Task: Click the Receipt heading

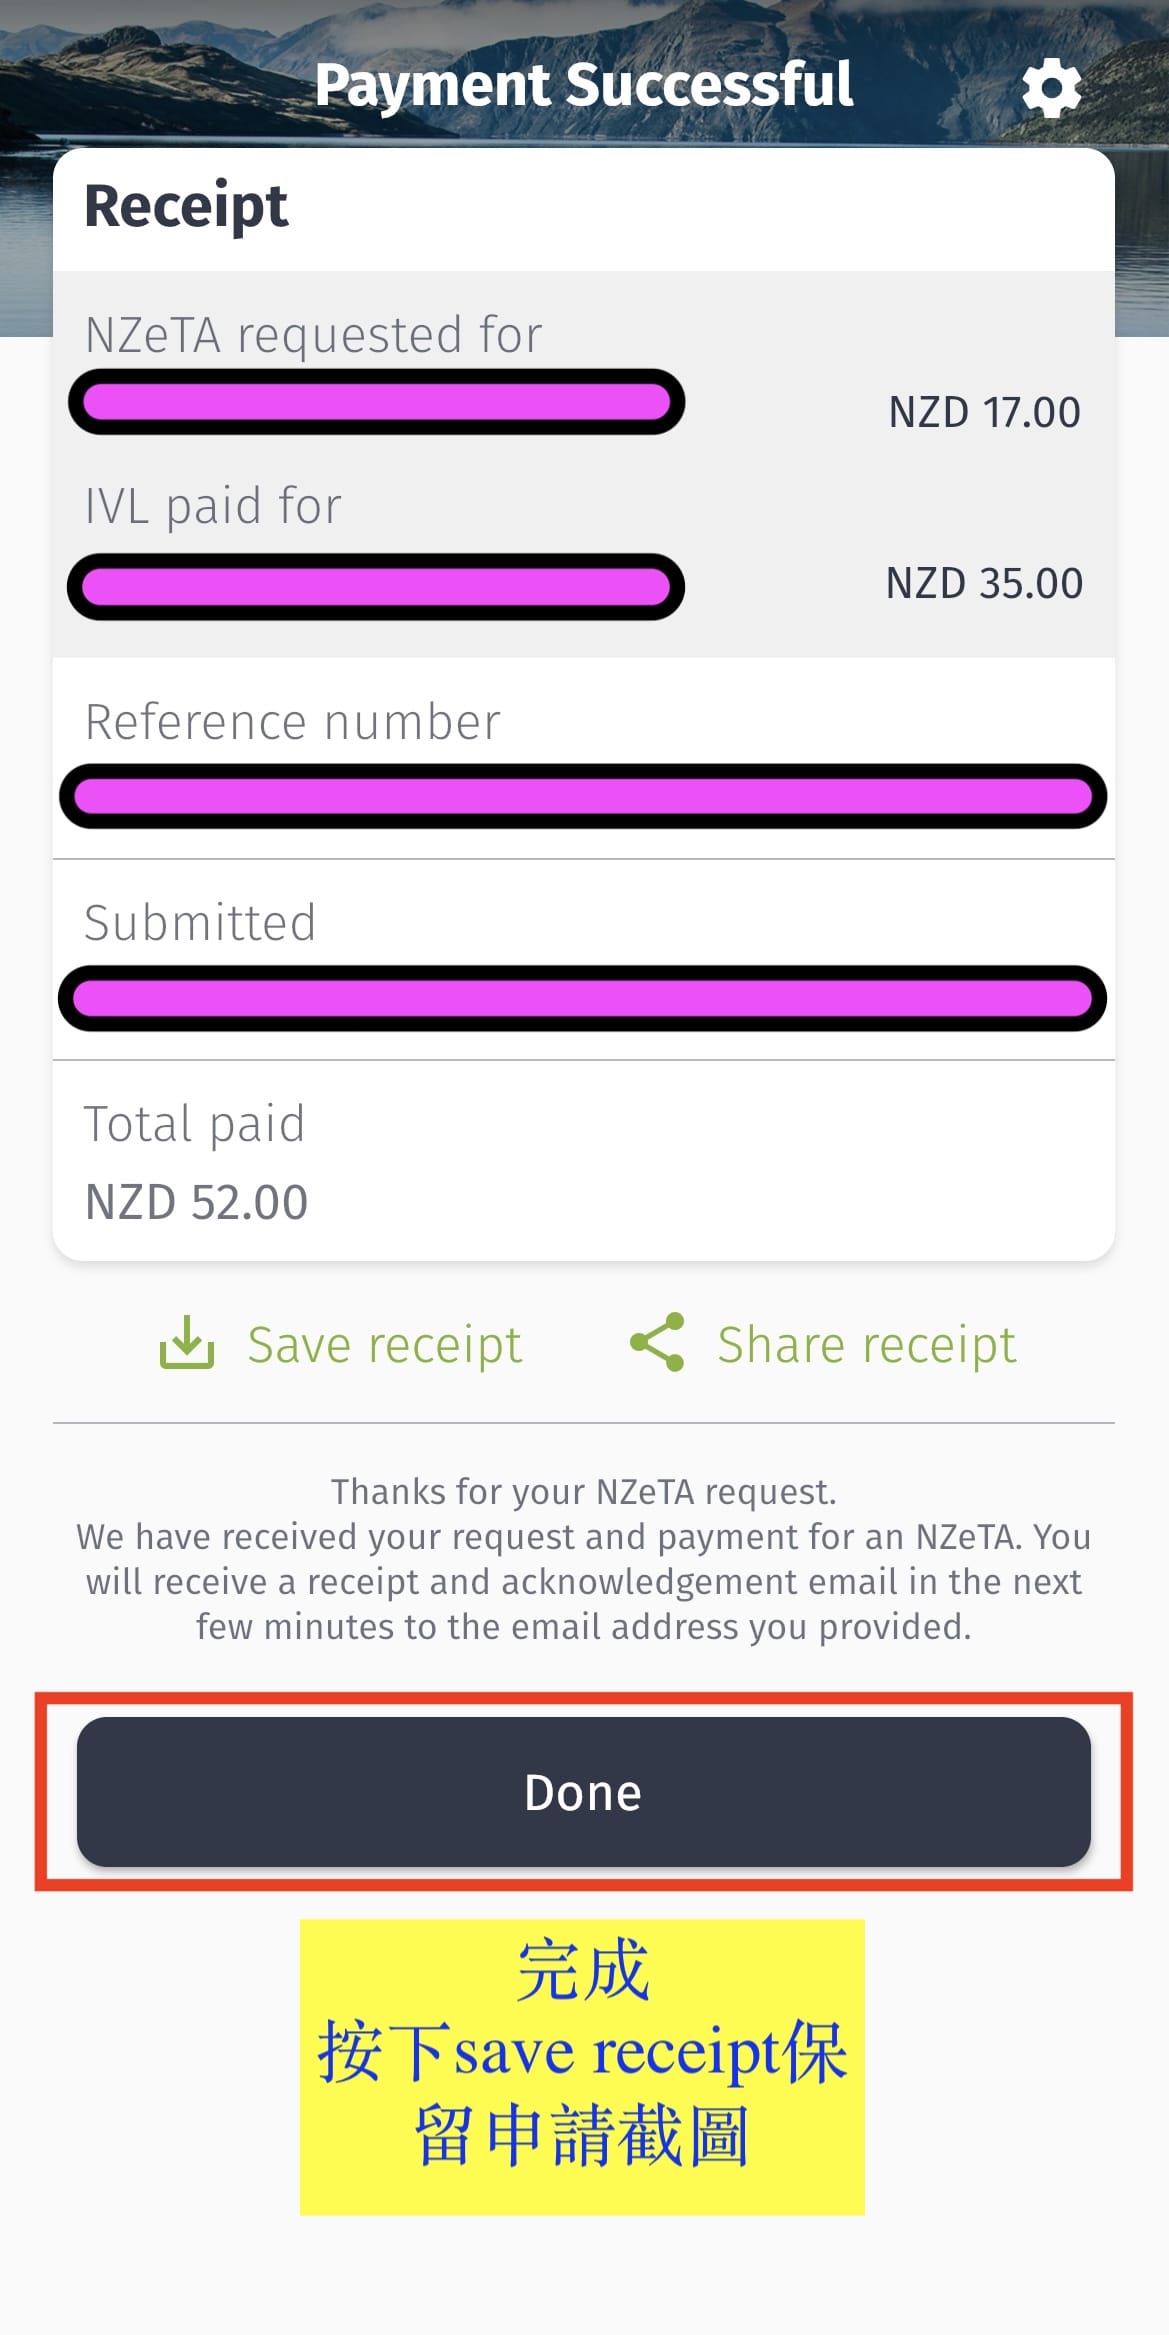Action: pyautogui.click(x=186, y=207)
